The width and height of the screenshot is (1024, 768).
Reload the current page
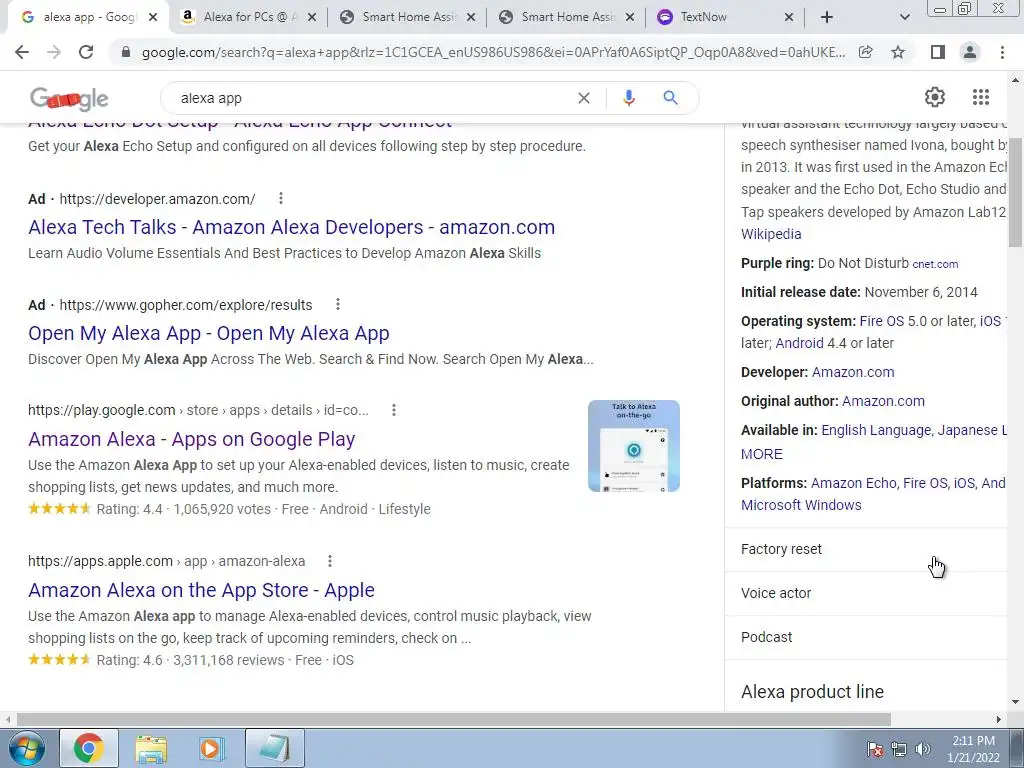click(x=86, y=52)
